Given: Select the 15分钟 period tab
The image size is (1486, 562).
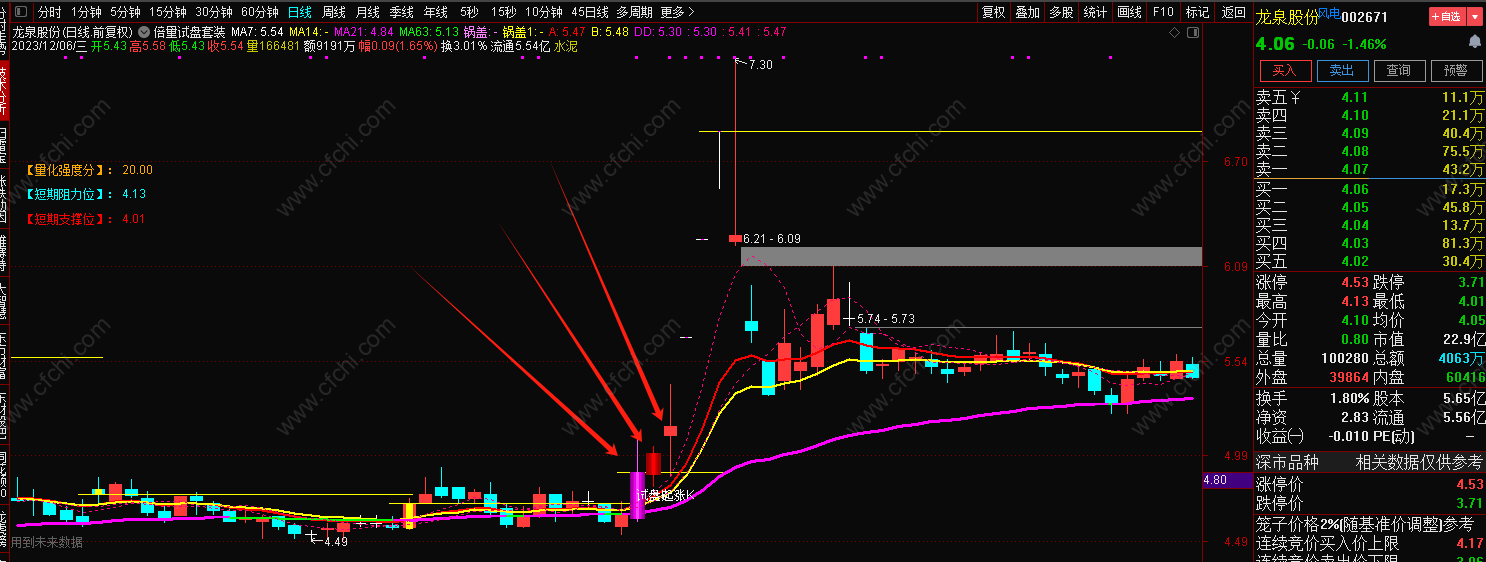Looking at the screenshot, I should (168, 12).
